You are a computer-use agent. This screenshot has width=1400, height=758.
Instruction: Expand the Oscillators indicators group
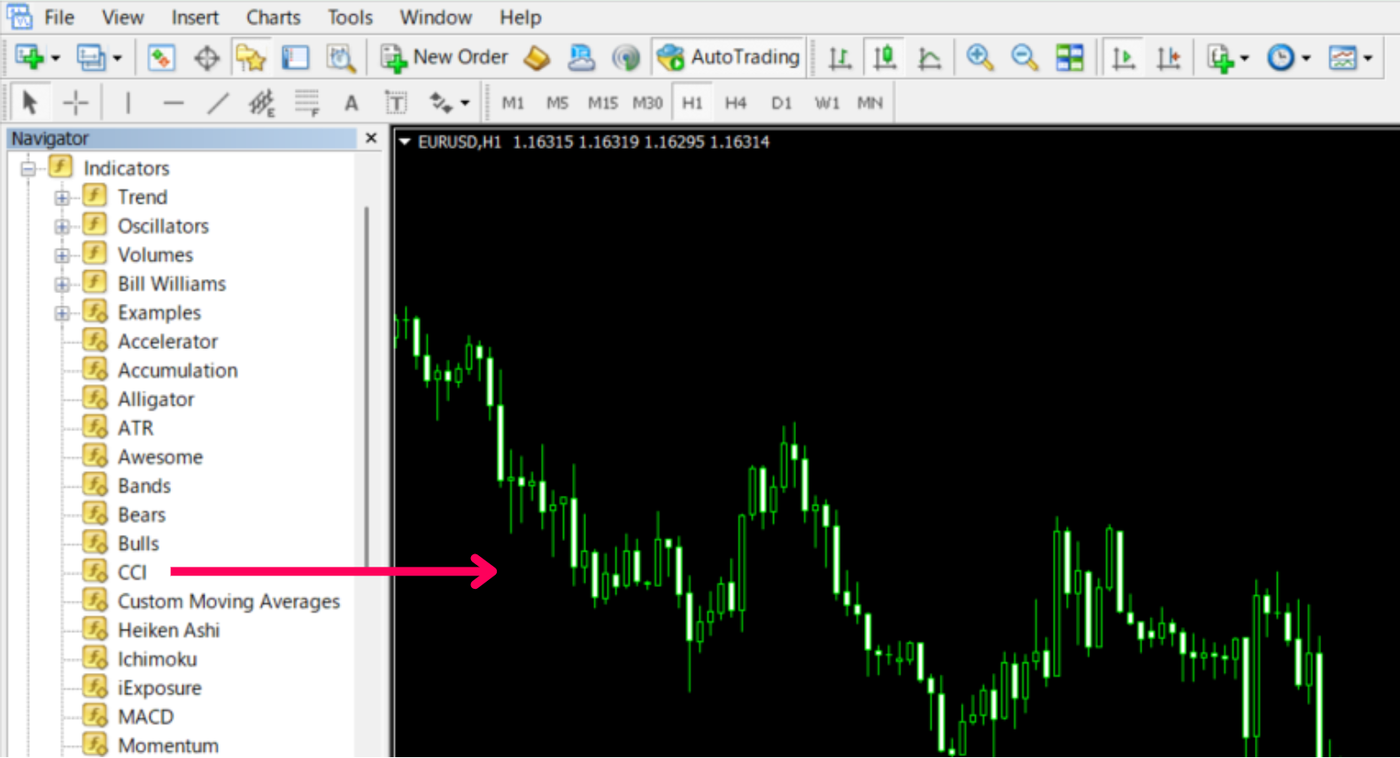click(61, 225)
